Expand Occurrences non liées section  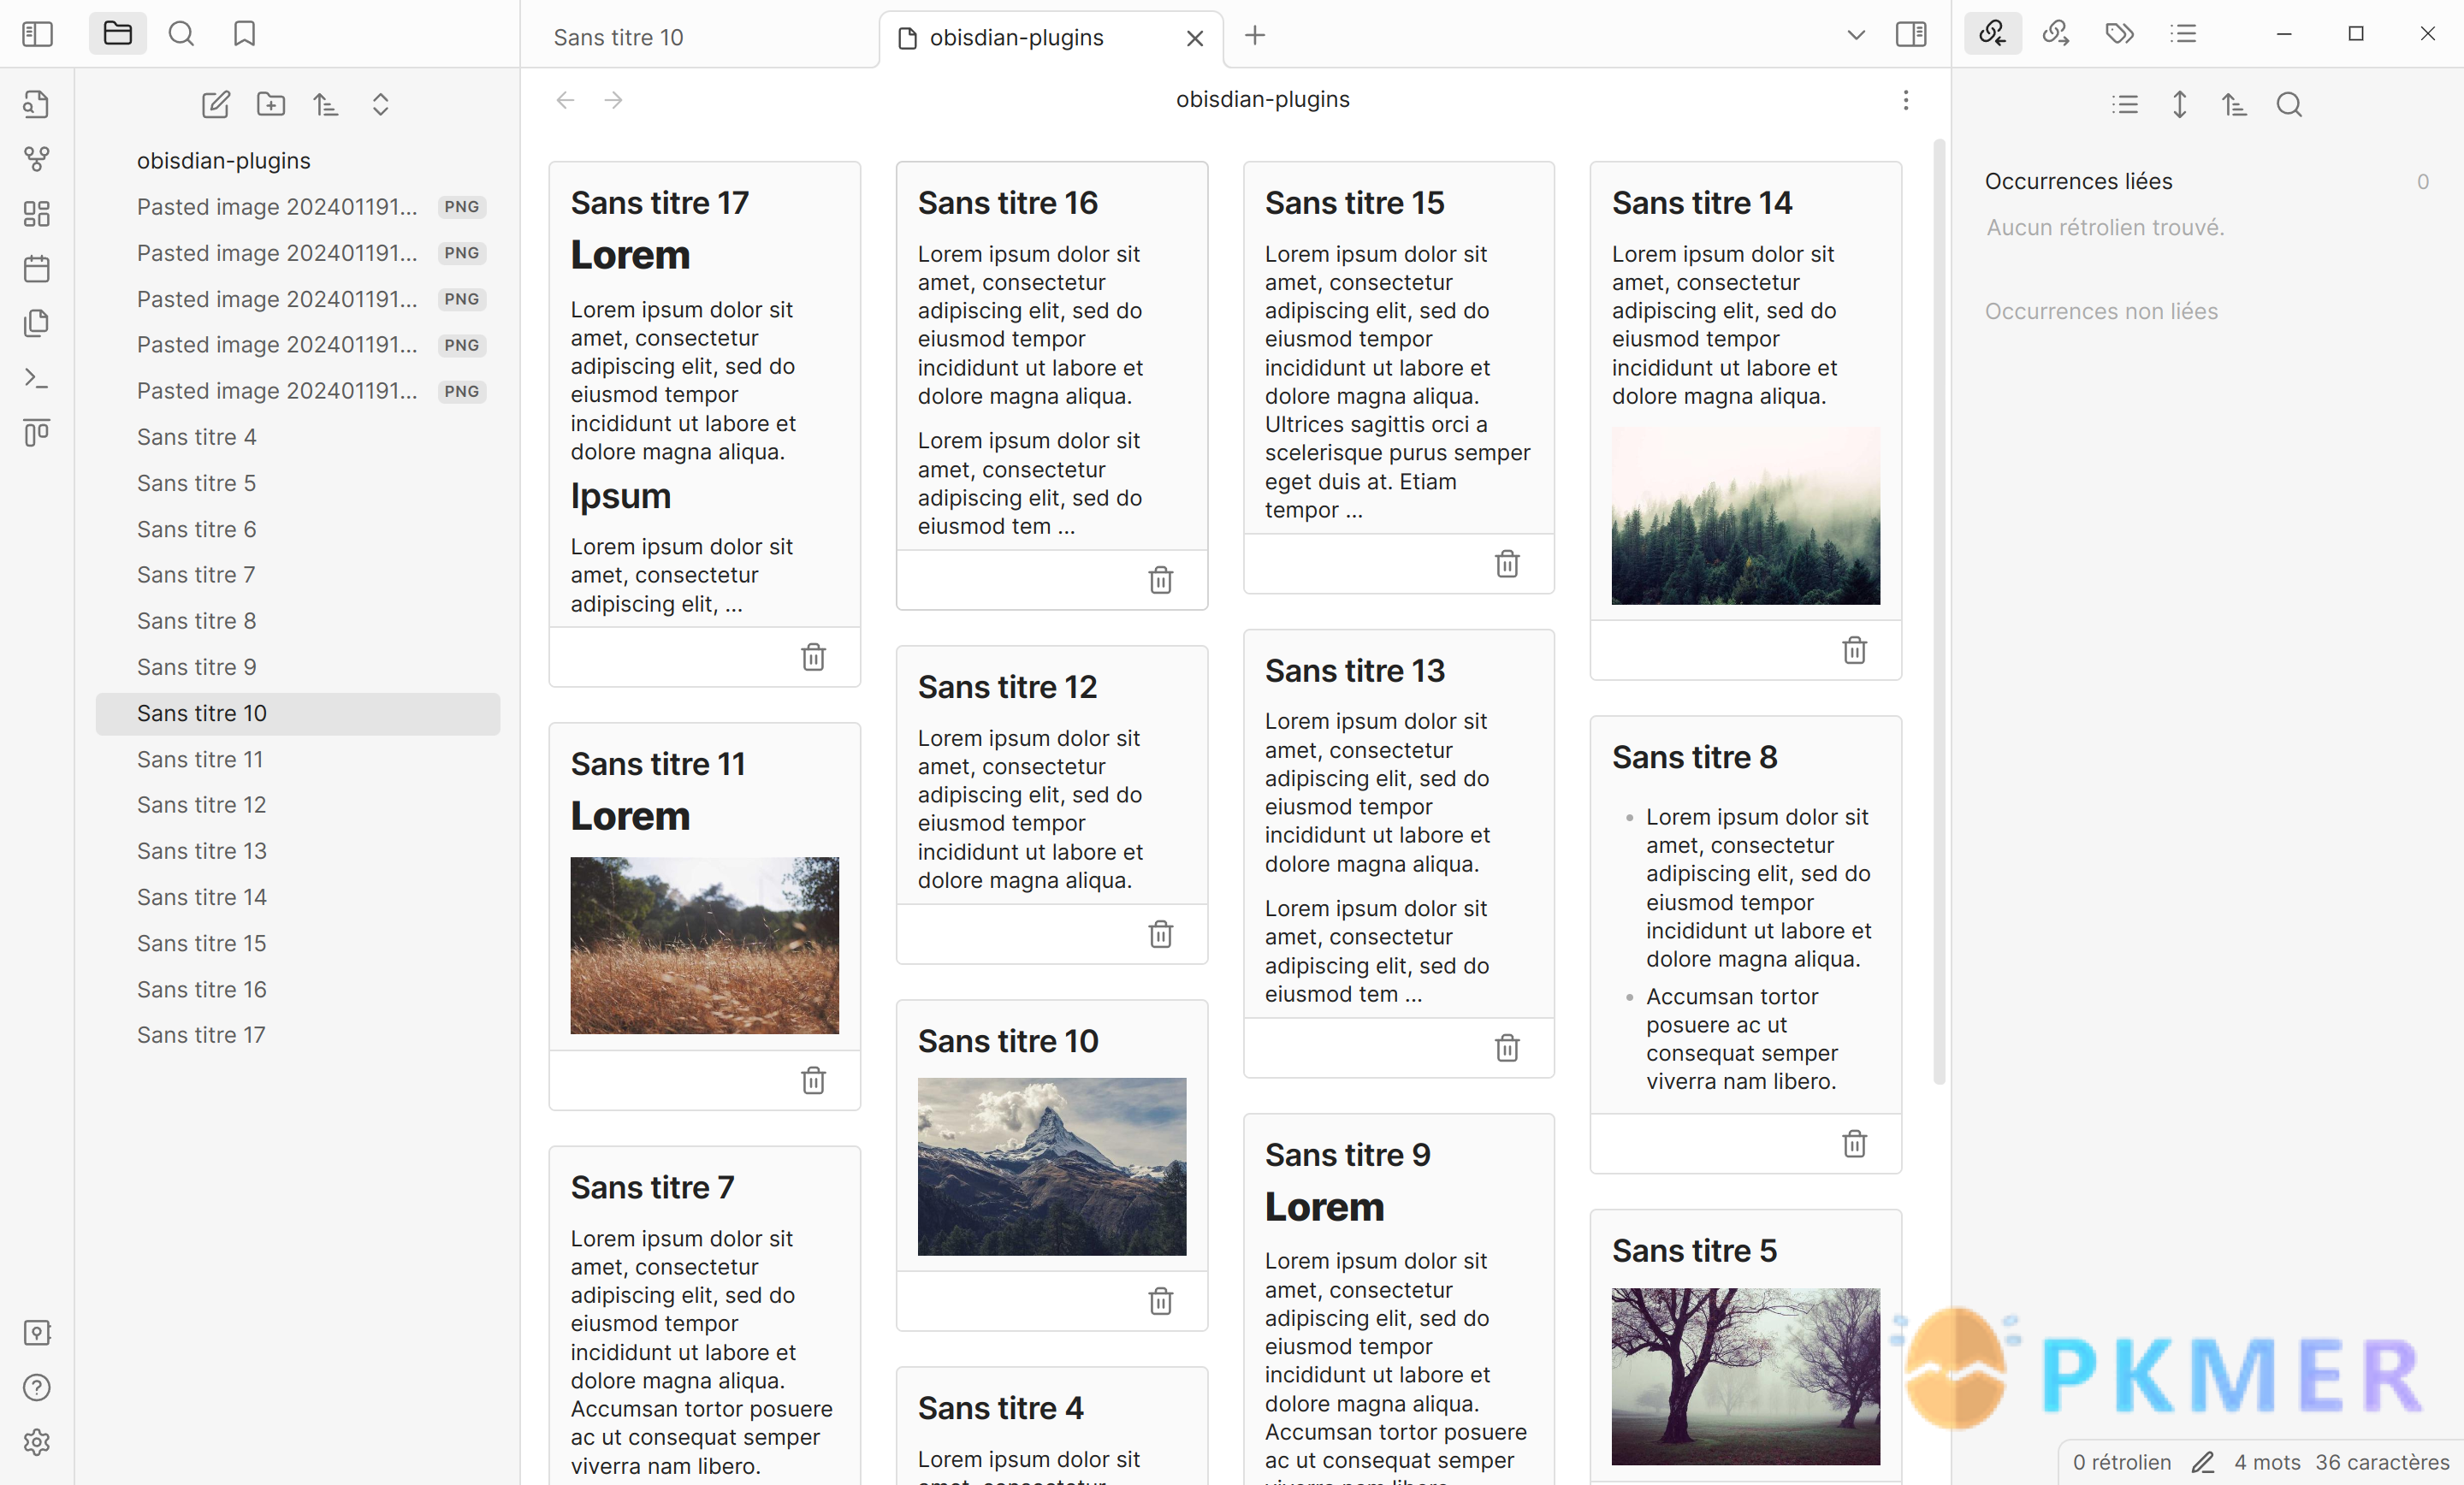pyautogui.click(x=2101, y=311)
